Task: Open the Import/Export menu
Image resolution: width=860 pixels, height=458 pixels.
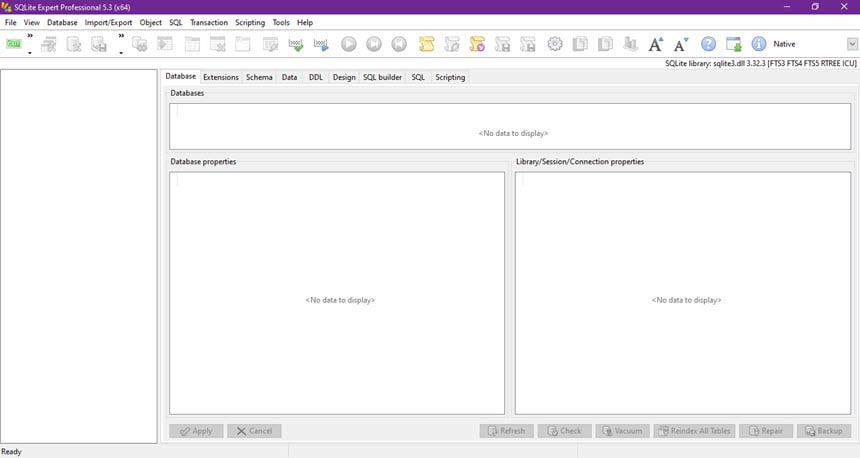Action: point(109,22)
